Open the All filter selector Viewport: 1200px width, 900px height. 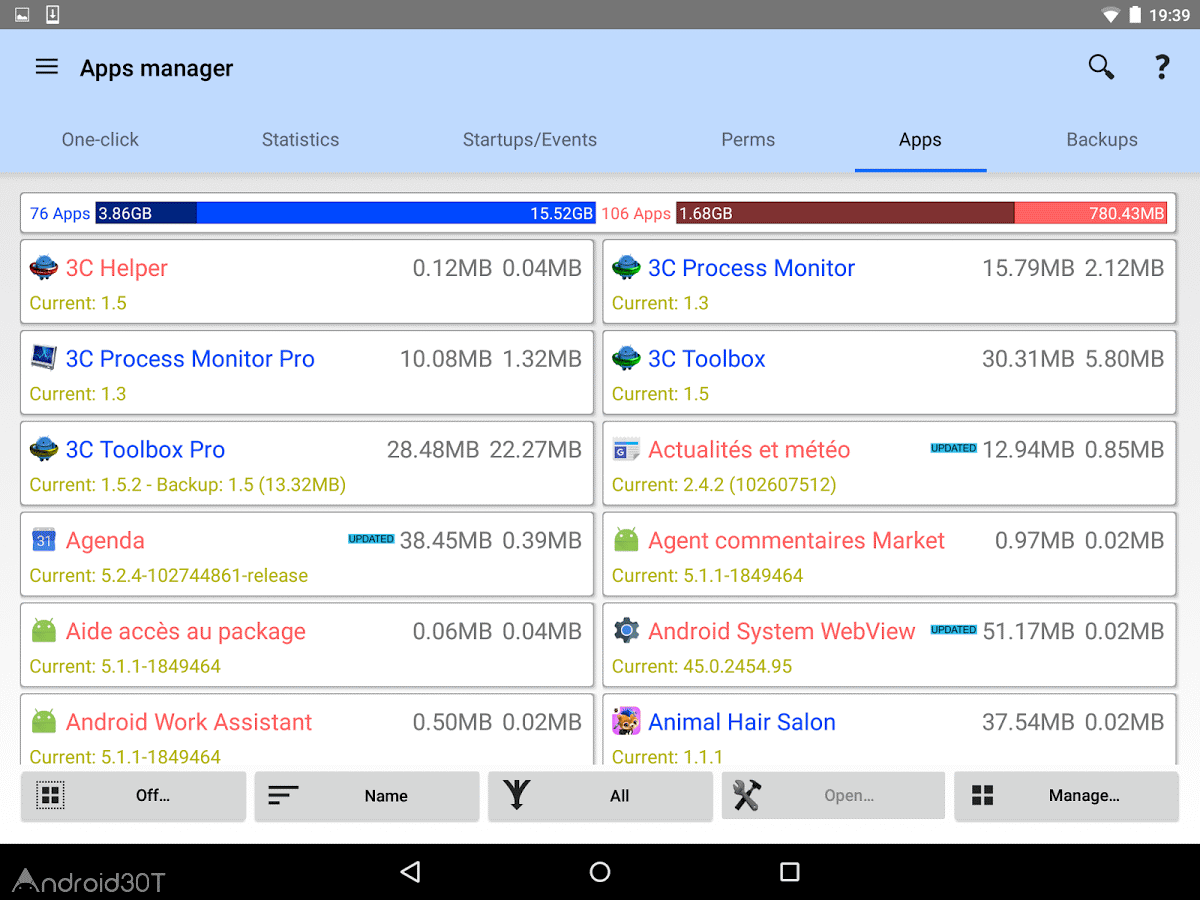click(601, 796)
